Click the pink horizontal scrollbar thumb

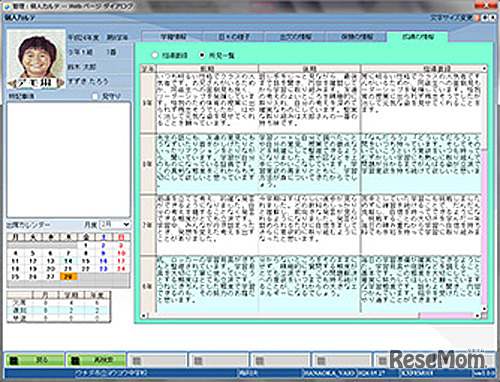pos(446,316)
